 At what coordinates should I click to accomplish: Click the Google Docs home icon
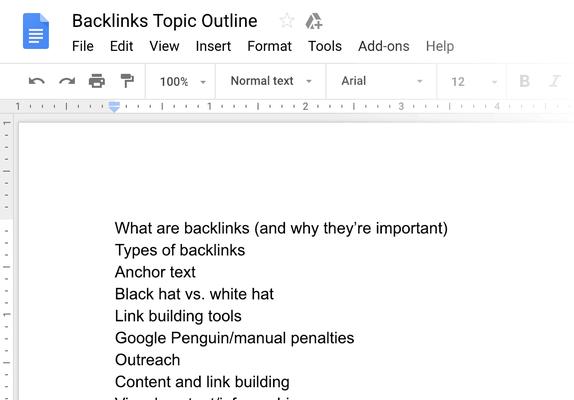tap(36, 31)
